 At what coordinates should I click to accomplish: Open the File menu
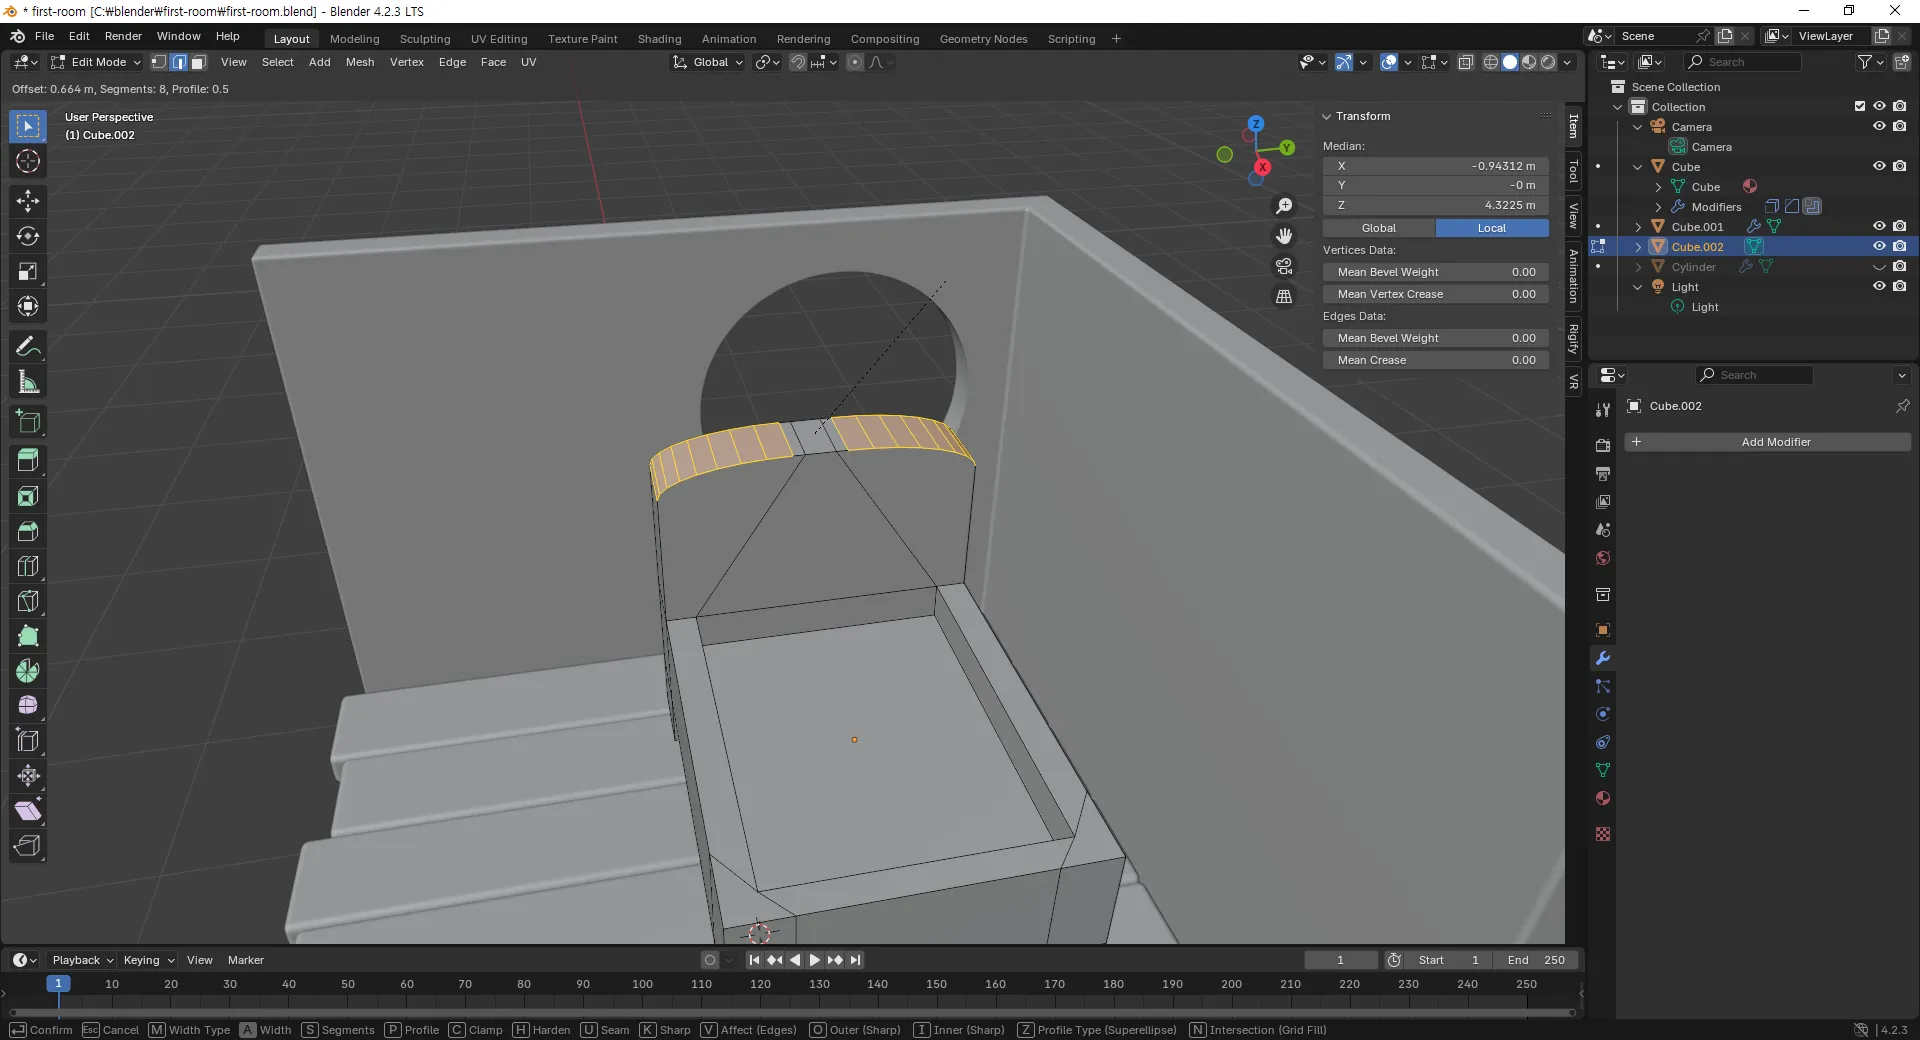pyautogui.click(x=45, y=36)
